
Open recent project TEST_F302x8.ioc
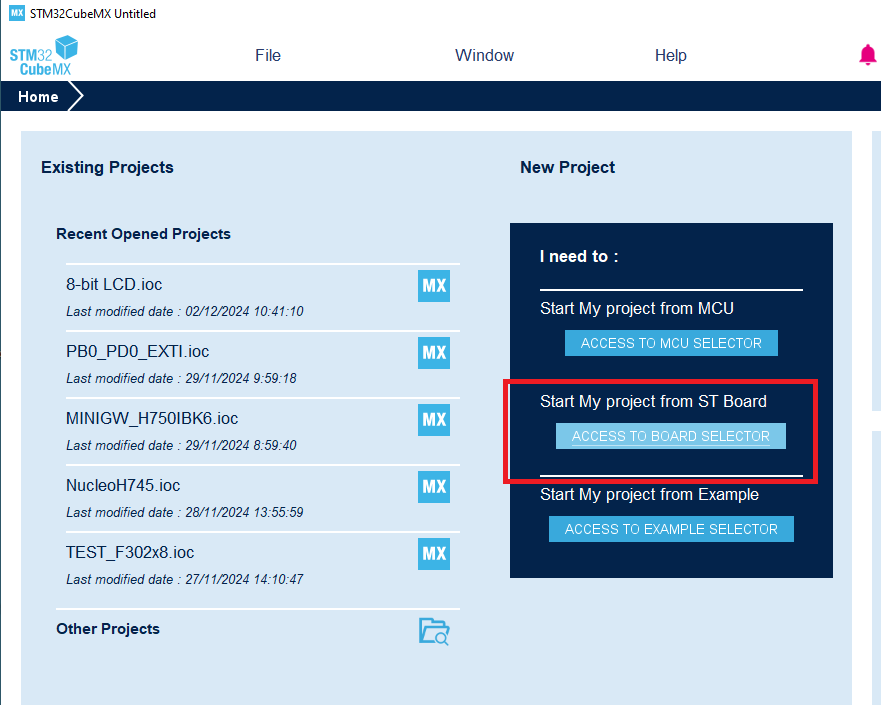pyautogui.click(x=130, y=552)
